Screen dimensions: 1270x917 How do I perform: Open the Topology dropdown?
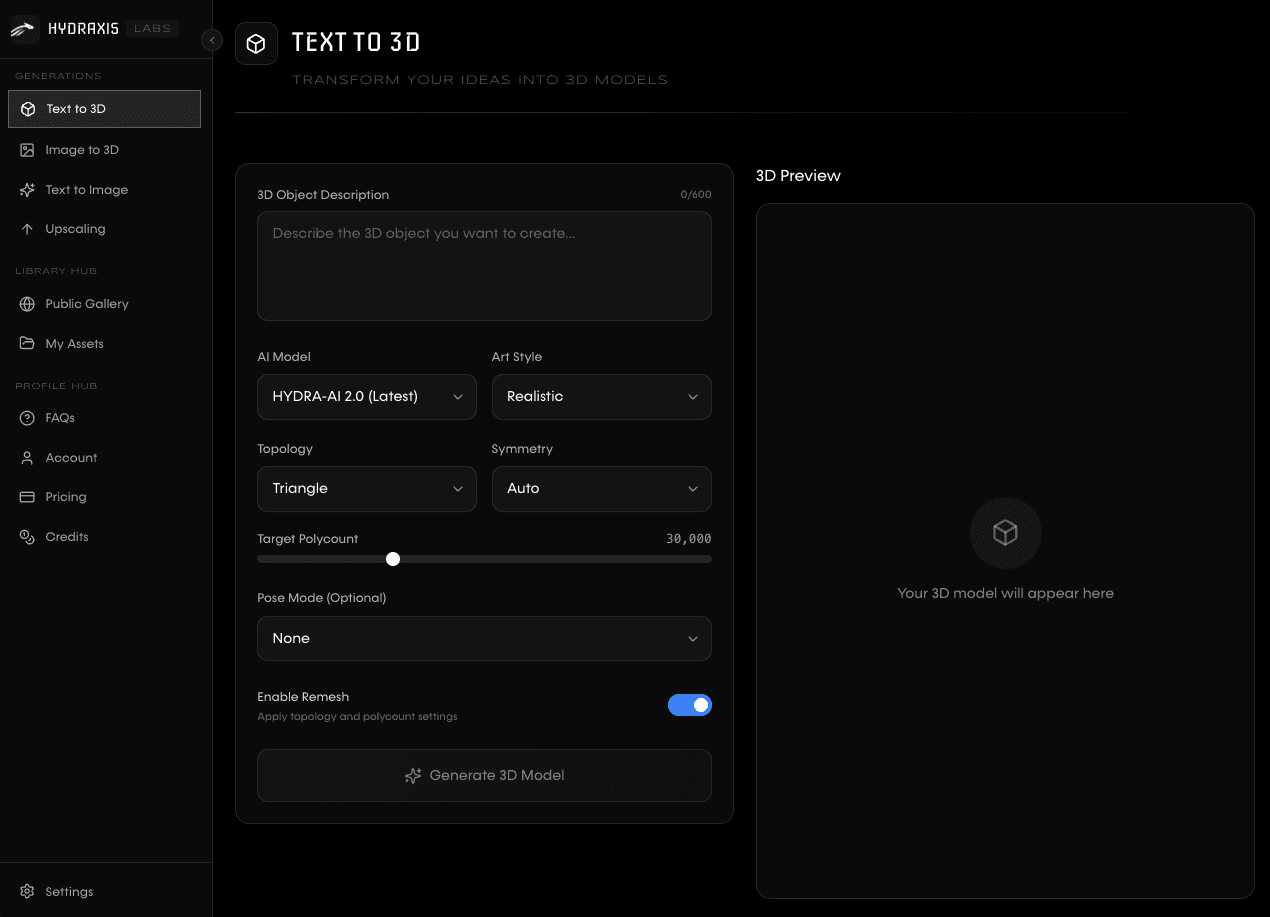[367, 489]
